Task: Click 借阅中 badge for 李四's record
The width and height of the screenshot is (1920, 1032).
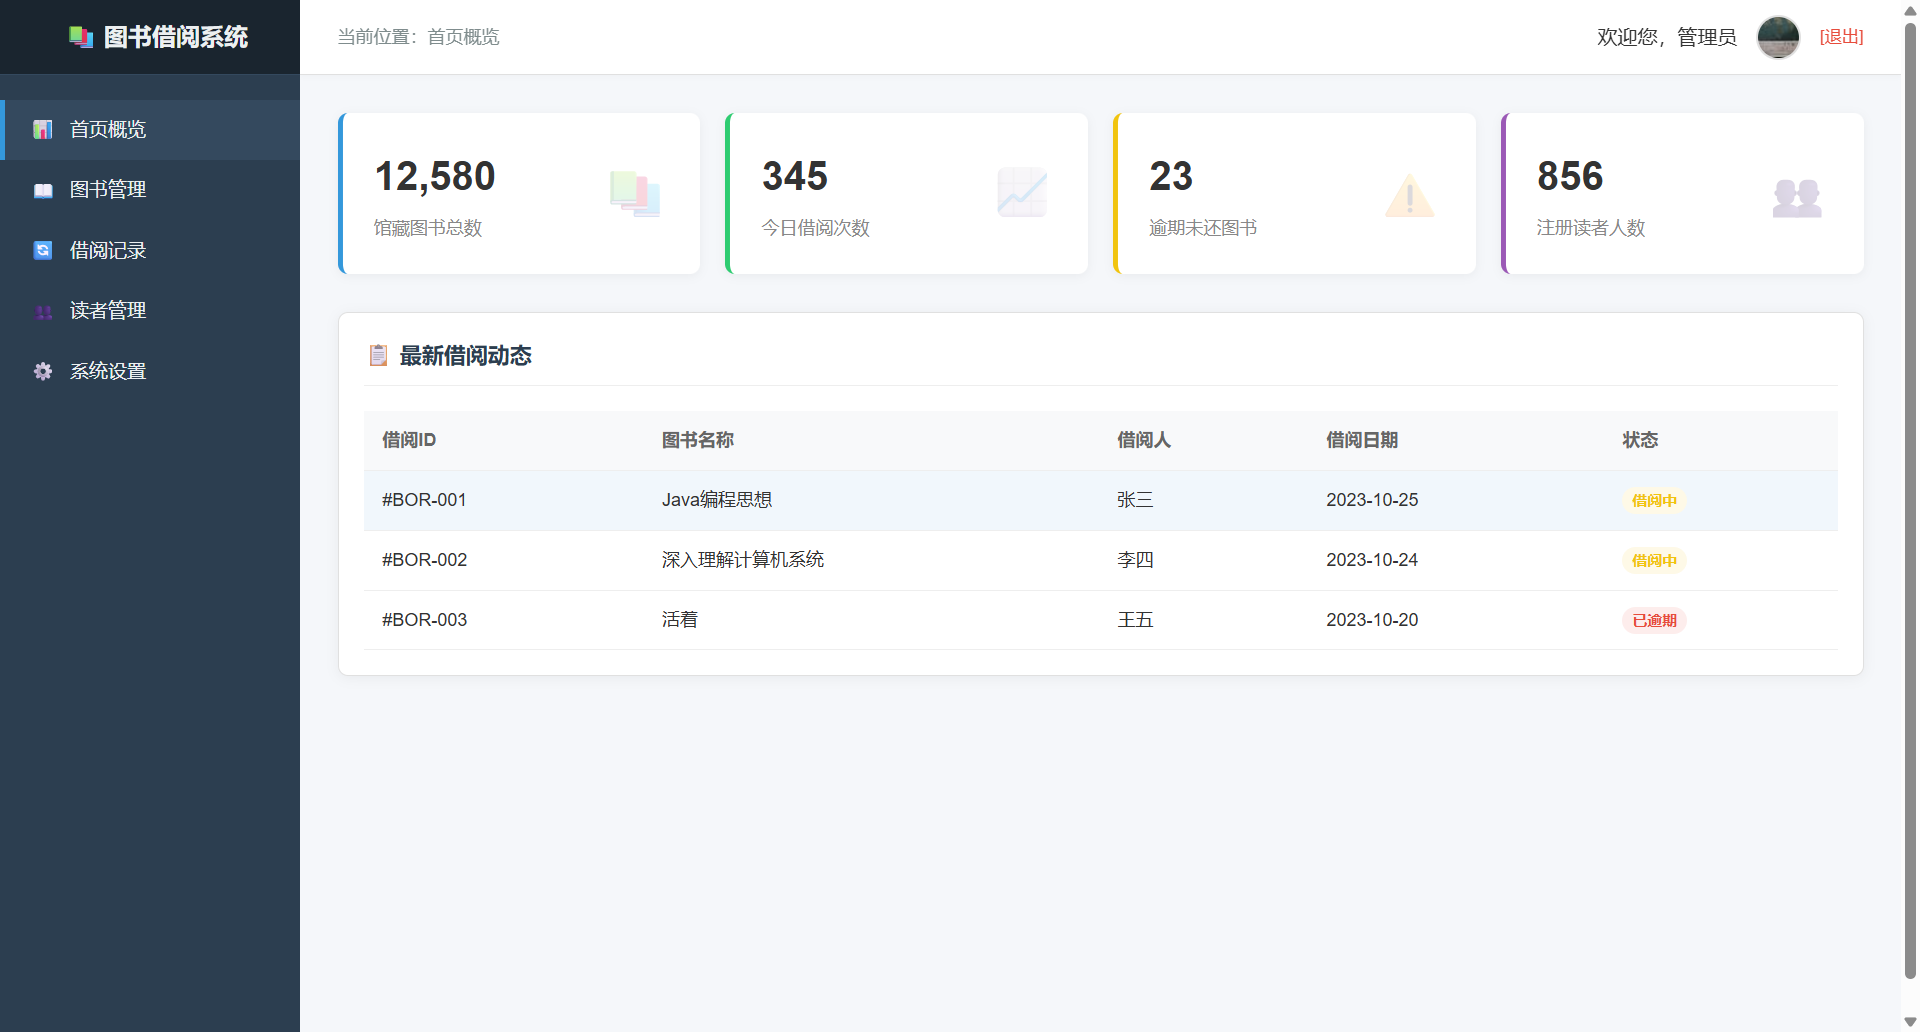Action: pyautogui.click(x=1654, y=560)
